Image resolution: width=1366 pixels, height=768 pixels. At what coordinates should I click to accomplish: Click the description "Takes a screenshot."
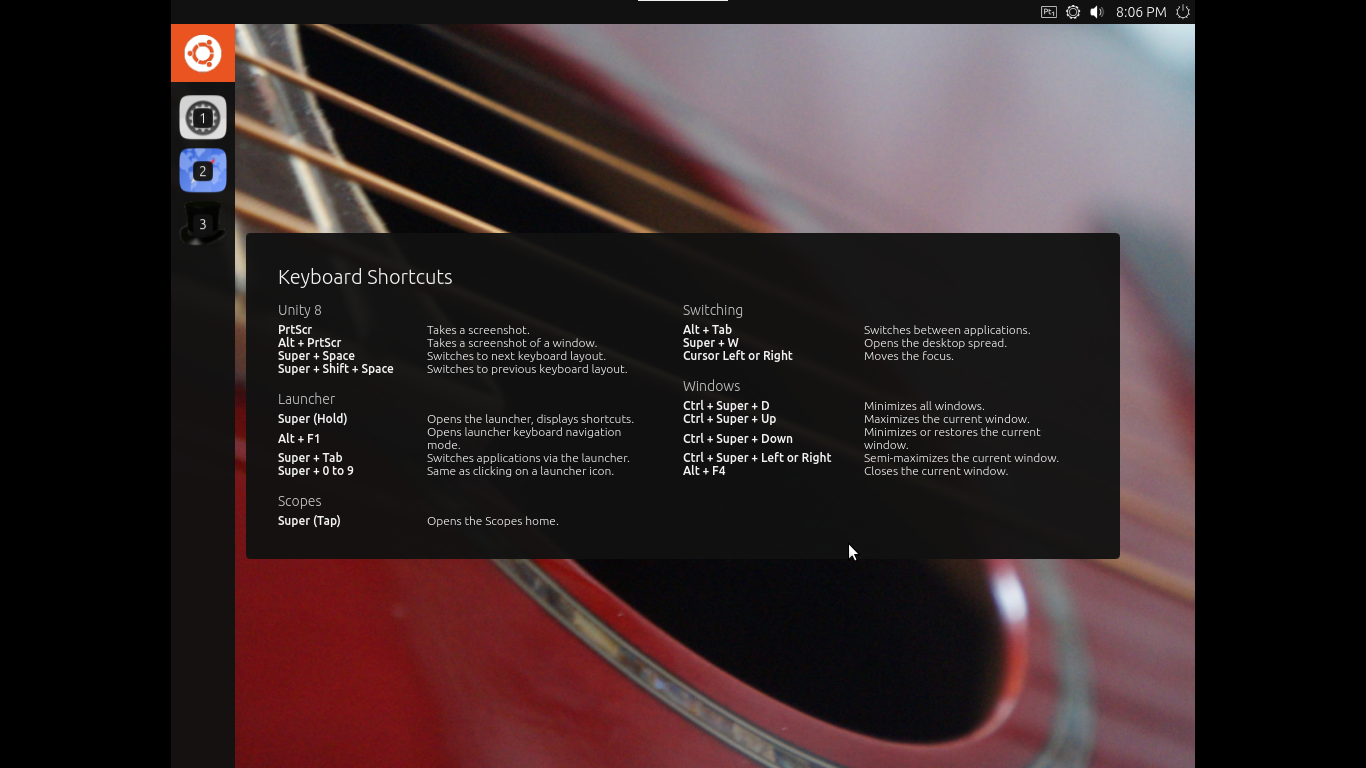click(x=478, y=330)
